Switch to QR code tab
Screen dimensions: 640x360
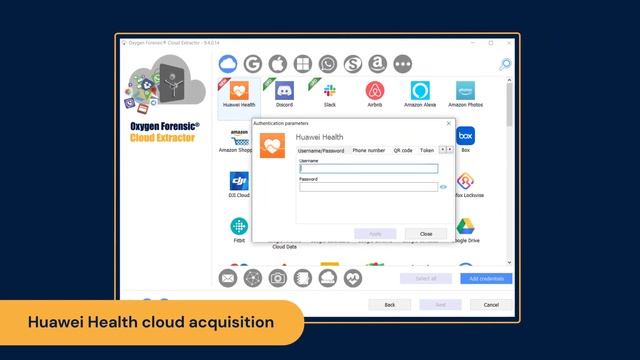pyautogui.click(x=403, y=151)
